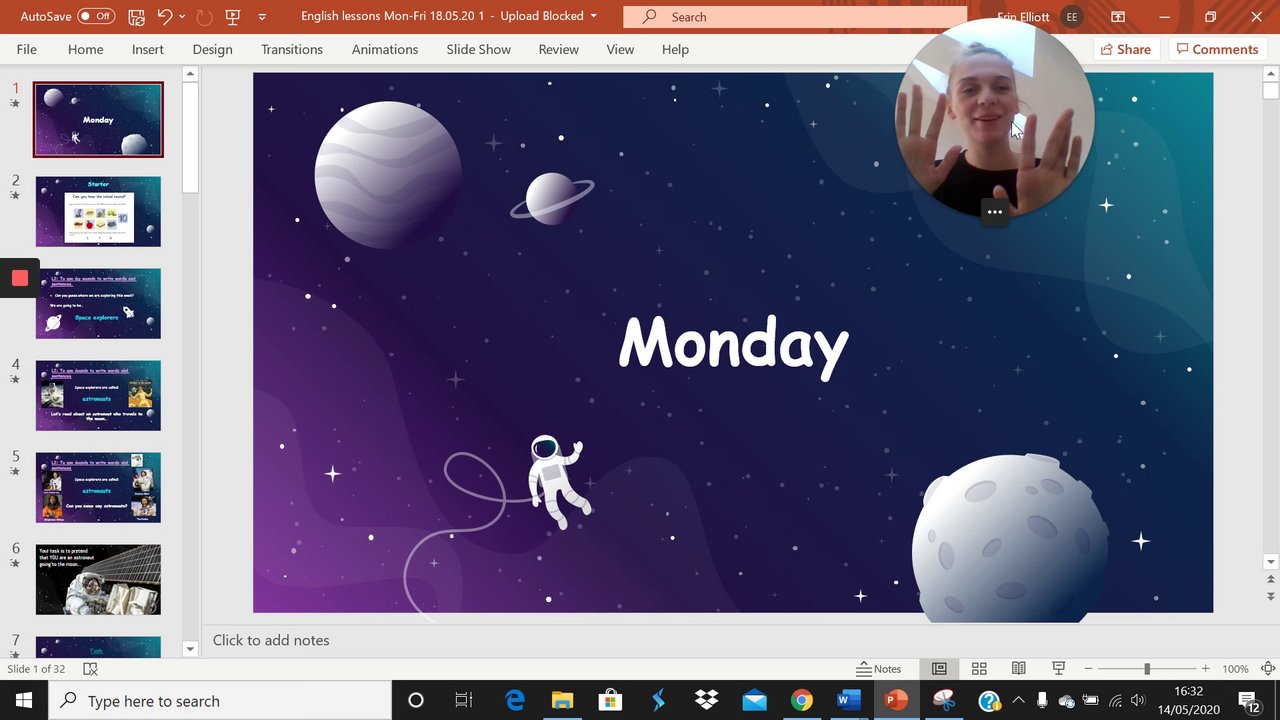The width and height of the screenshot is (1280, 720).
Task: Toggle the Notes pane button
Action: click(879, 669)
